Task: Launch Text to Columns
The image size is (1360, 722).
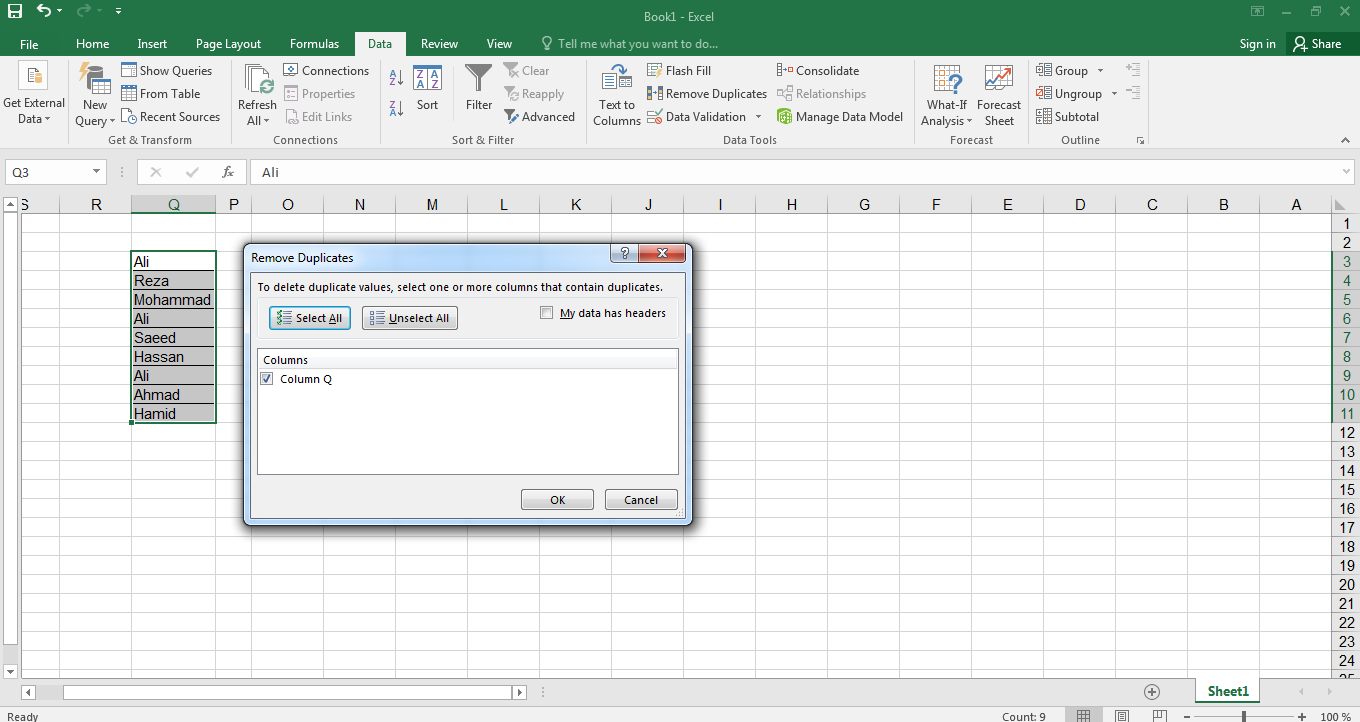Action: point(617,95)
